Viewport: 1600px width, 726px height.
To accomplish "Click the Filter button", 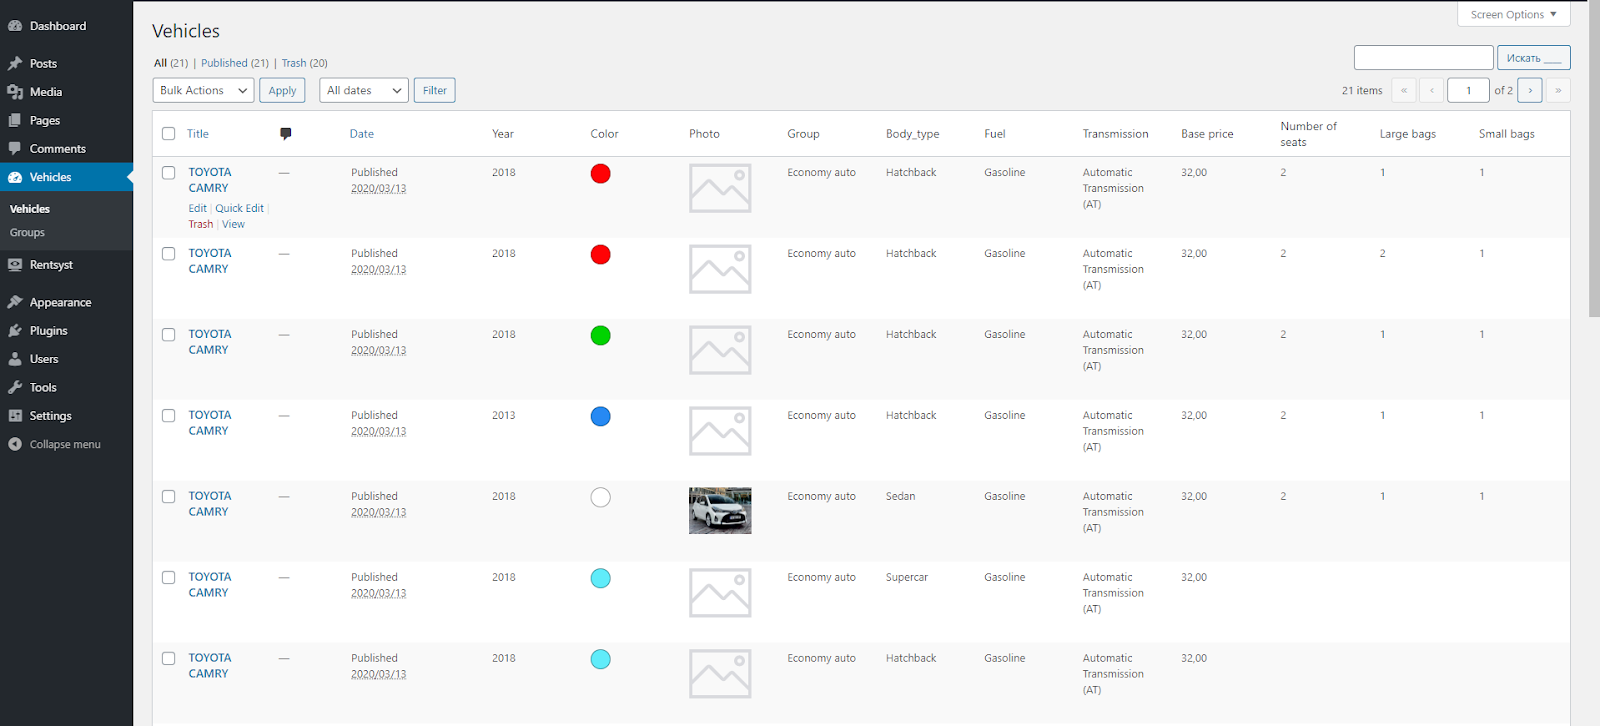I will (435, 90).
